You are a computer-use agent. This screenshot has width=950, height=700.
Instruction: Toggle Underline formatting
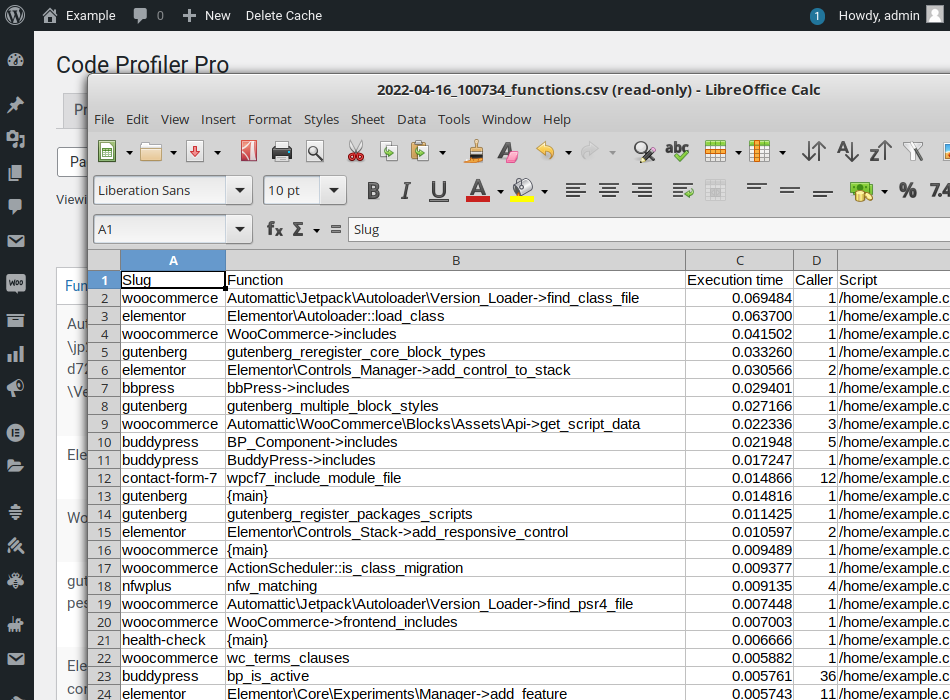click(x=439, y=192)
